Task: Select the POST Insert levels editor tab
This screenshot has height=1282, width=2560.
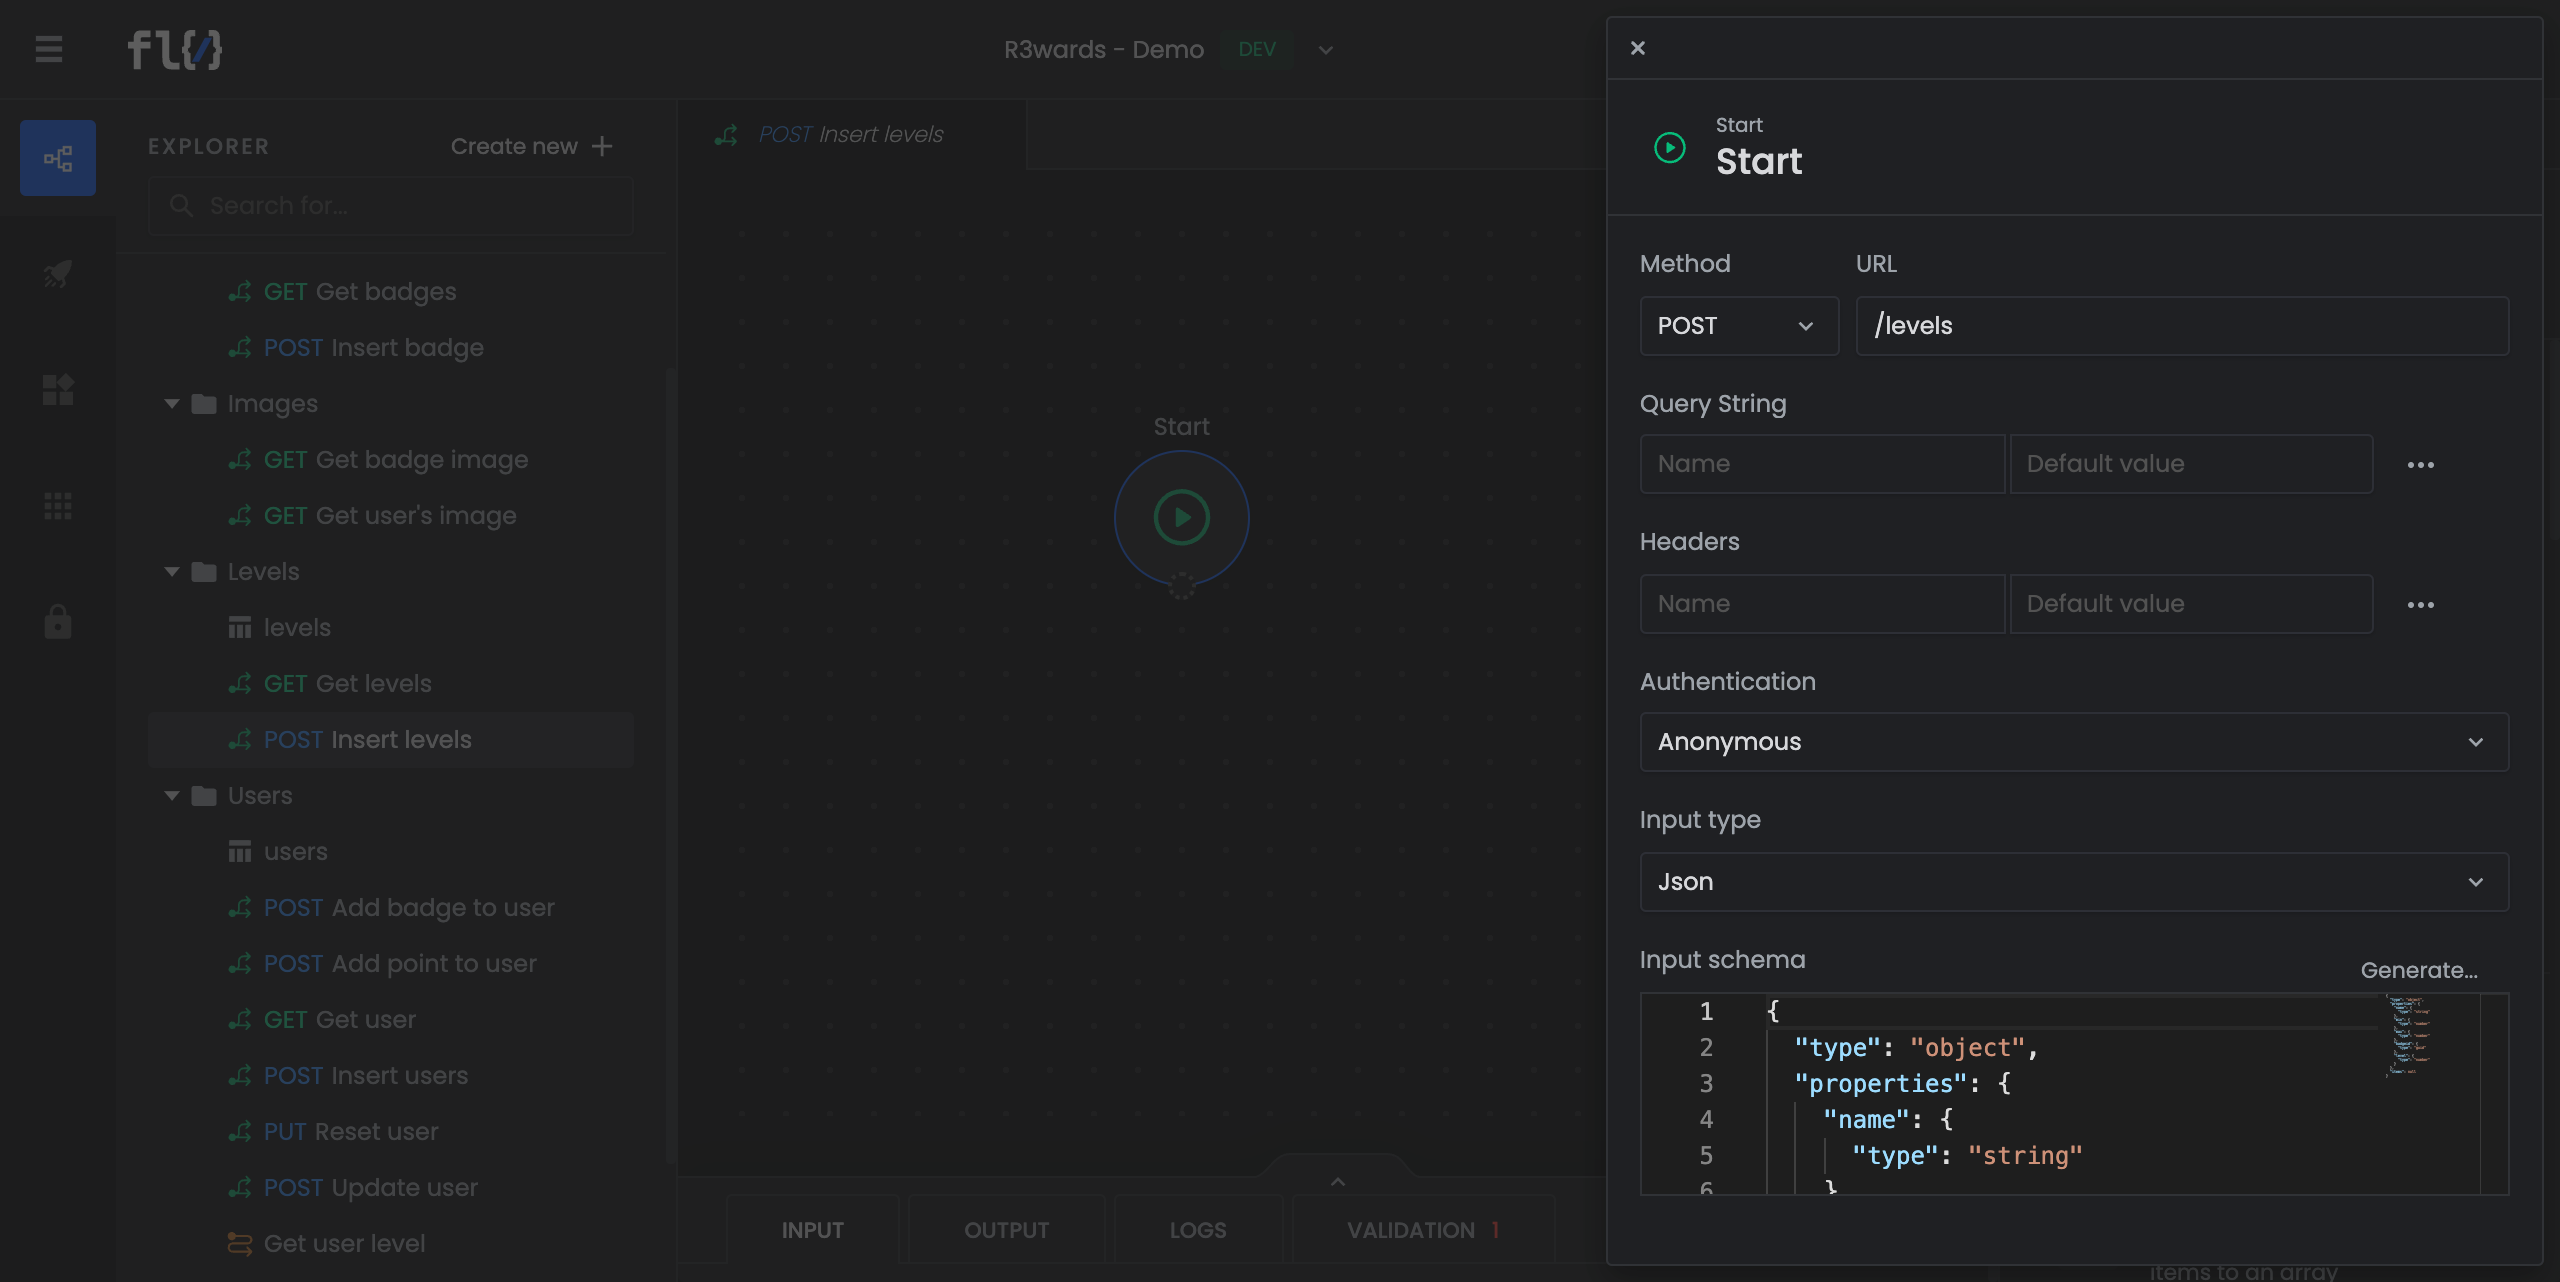Action: click(851, 135)
